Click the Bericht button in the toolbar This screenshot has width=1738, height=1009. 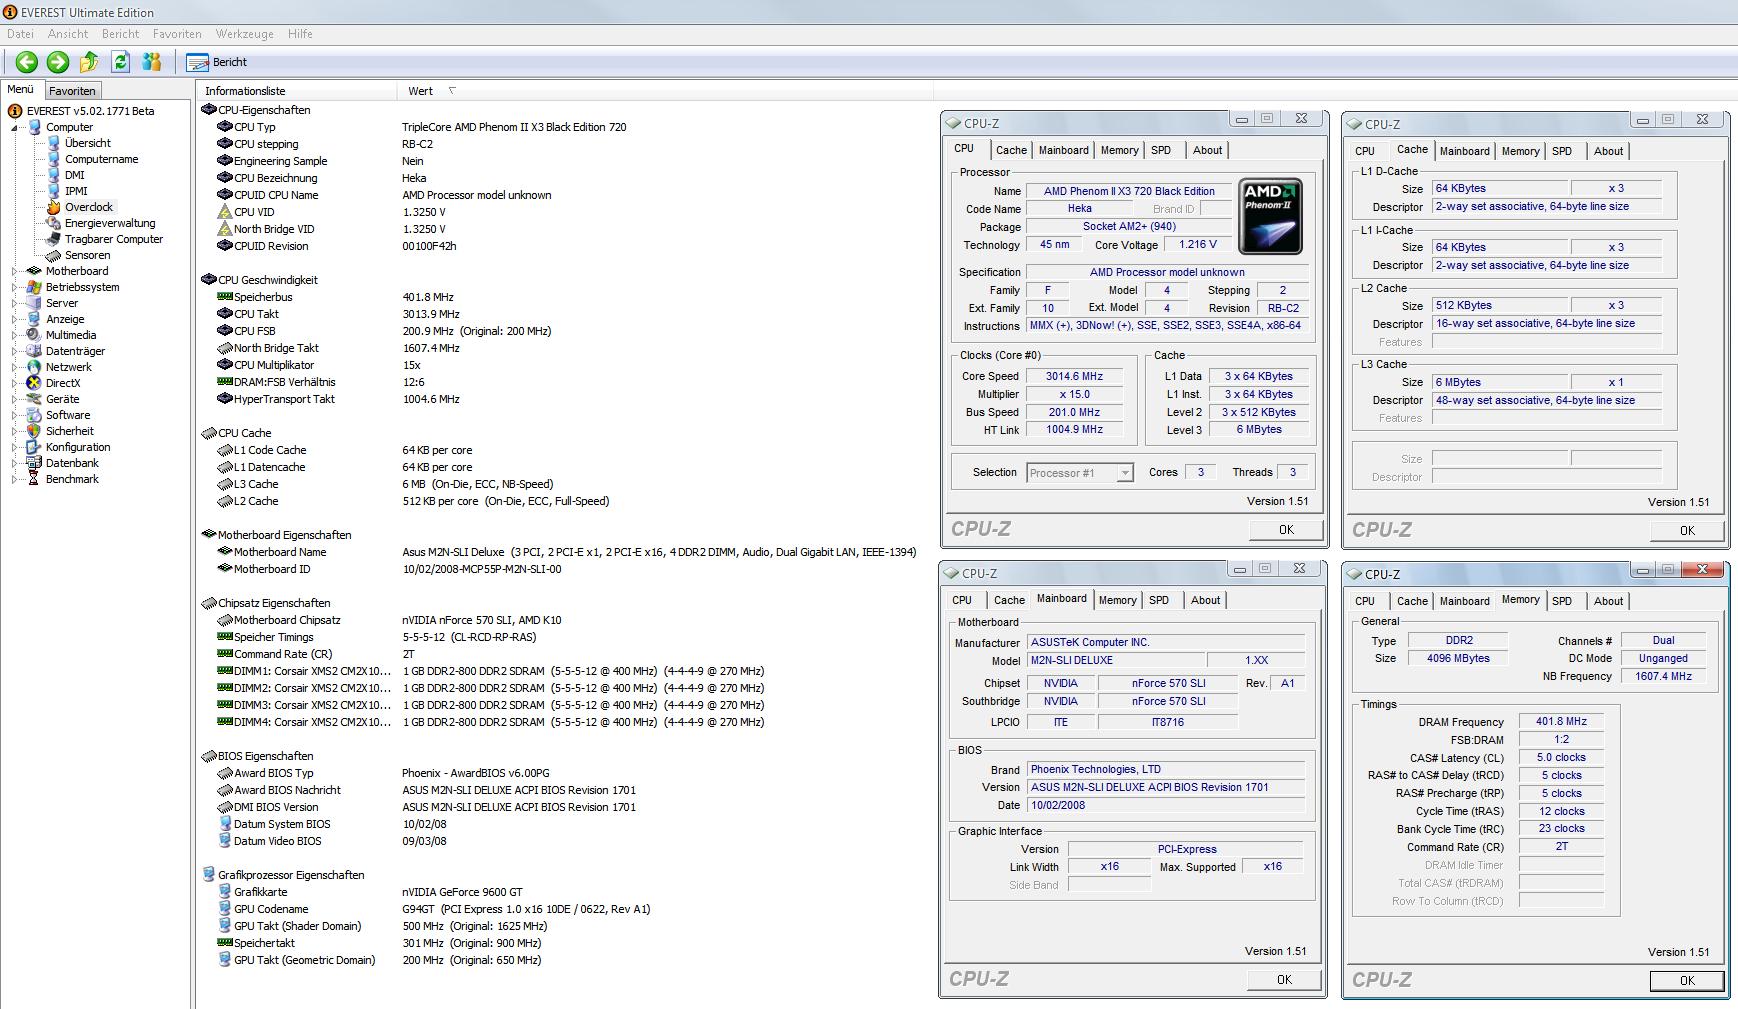(217, 62)
